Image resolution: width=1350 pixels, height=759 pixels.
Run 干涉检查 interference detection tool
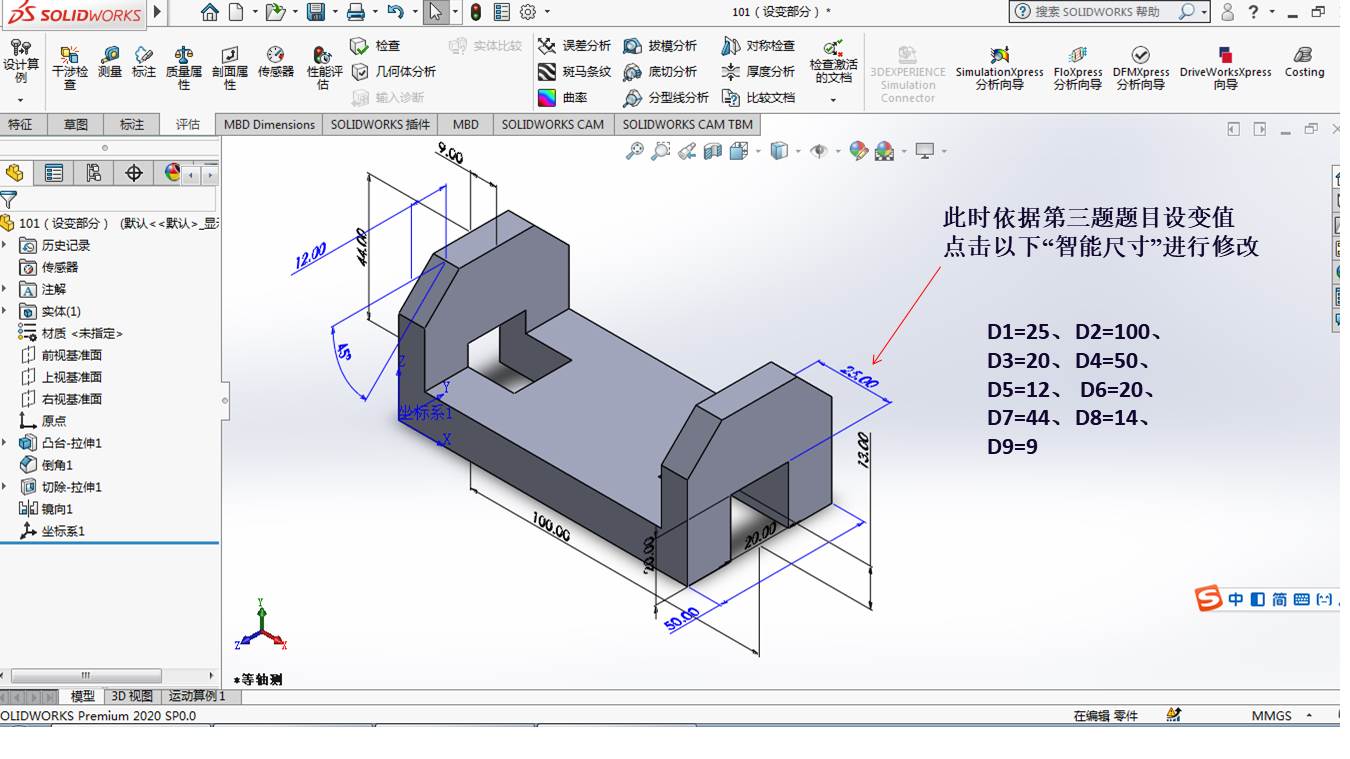point(70,66)
